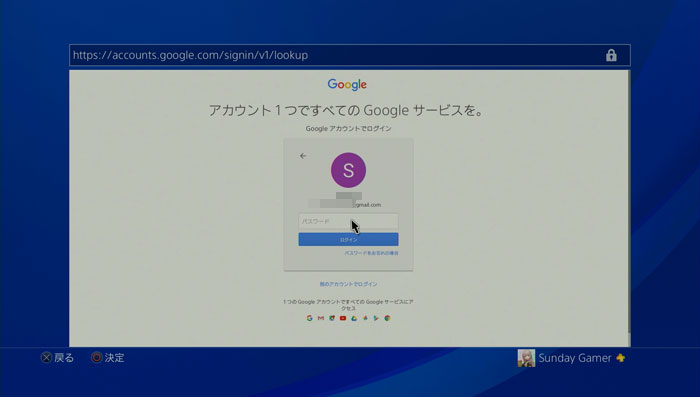The width and height of the screenshot is (700, 397).
Task: Click the browser page vertical scrollbar
Action: [629, 208]
